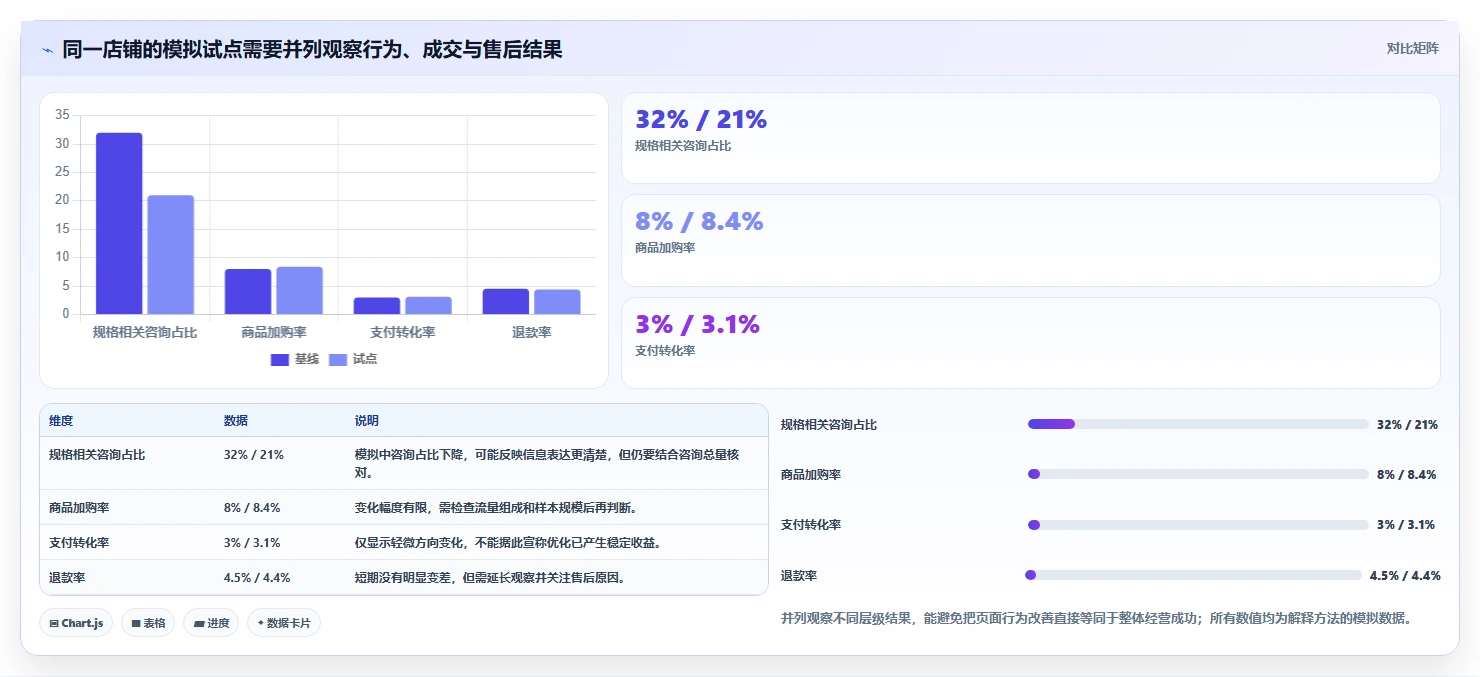Click the footnote starting 并列观察不同层级结果
Viewport: 1480px width, 677px height.
(1096, 619)
